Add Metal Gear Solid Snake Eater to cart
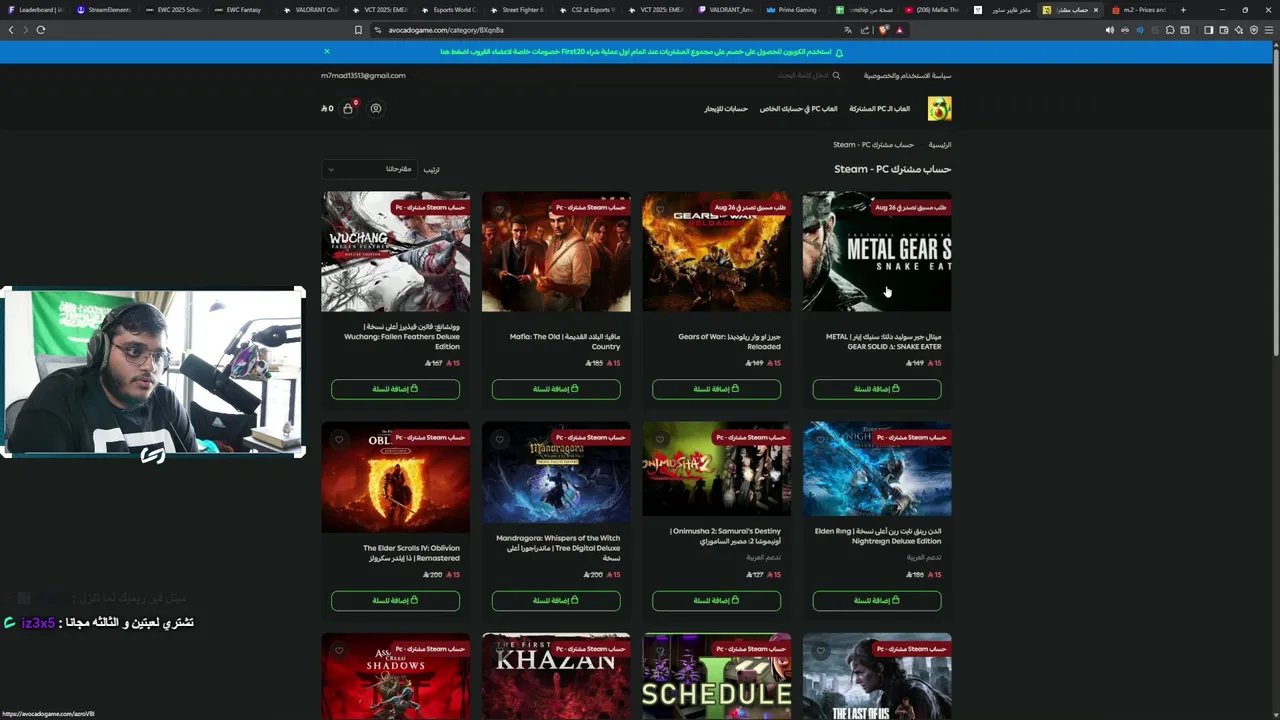The height and width of the screenshot is (720, 1280). (877, 389)
